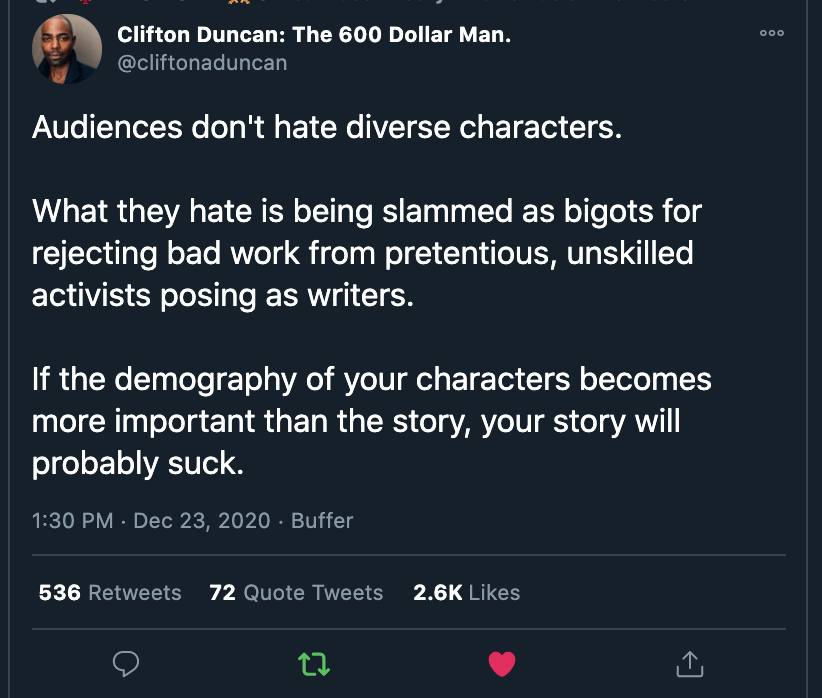See who liked the tweet via 2.6K Likes
822x698 pixels.
(x=467, y=592)
